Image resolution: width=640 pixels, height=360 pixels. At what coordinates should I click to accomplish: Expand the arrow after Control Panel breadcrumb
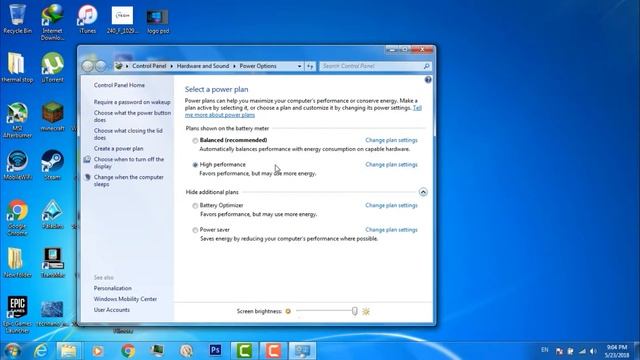coord(171,66)
